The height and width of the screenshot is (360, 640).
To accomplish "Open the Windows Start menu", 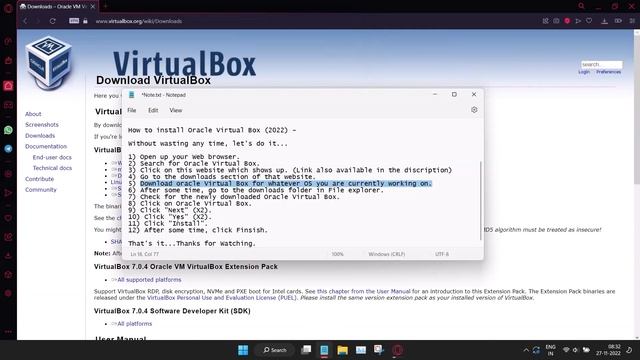I will 243,350.
